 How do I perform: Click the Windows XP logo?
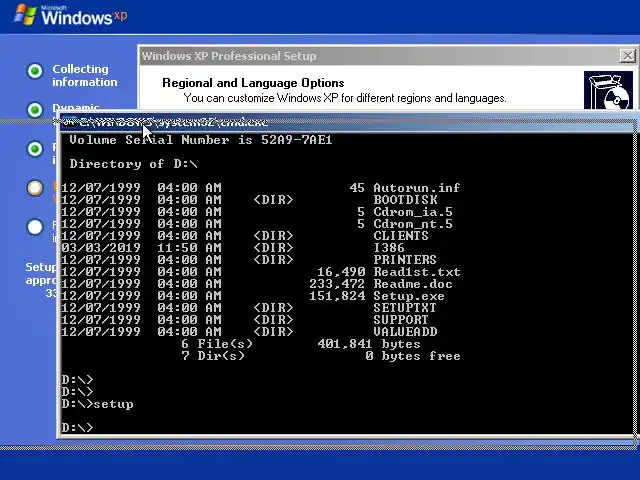point(70,16)
